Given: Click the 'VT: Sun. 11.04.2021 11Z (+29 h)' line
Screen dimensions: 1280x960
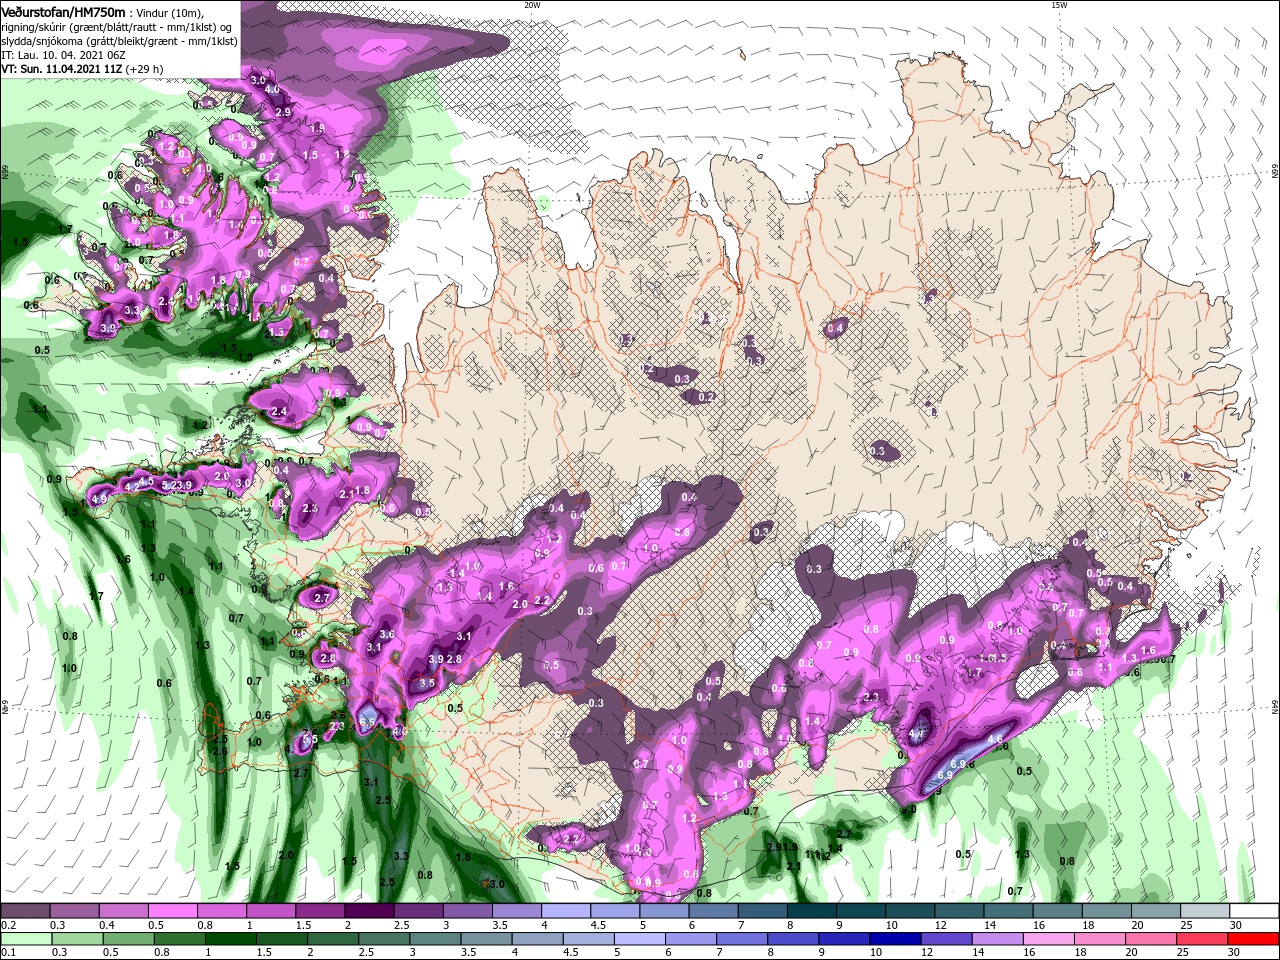Looking at the screenshot, I should 83,69.
